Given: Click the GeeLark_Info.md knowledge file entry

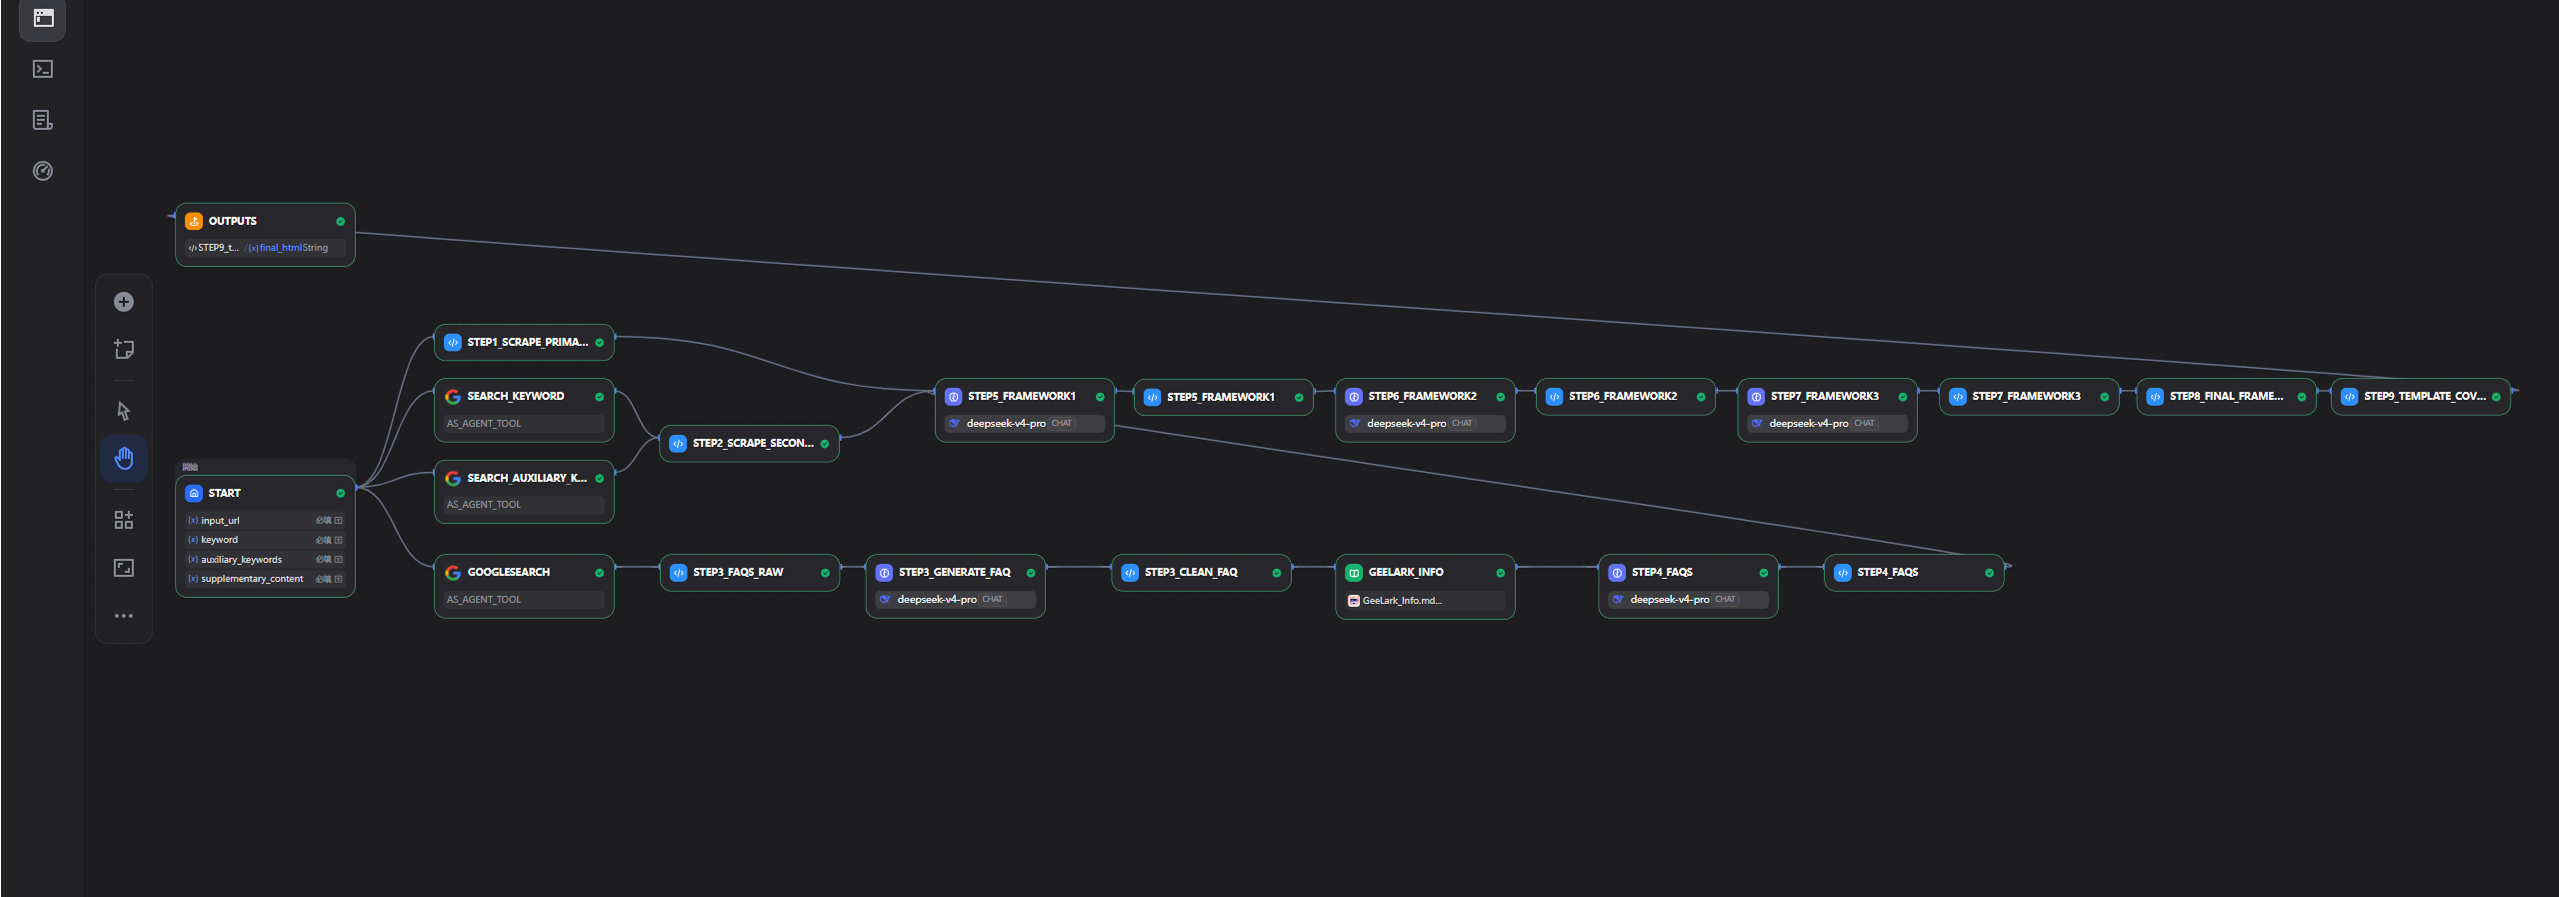Looking at the screenshot, I should [1425, 601].
